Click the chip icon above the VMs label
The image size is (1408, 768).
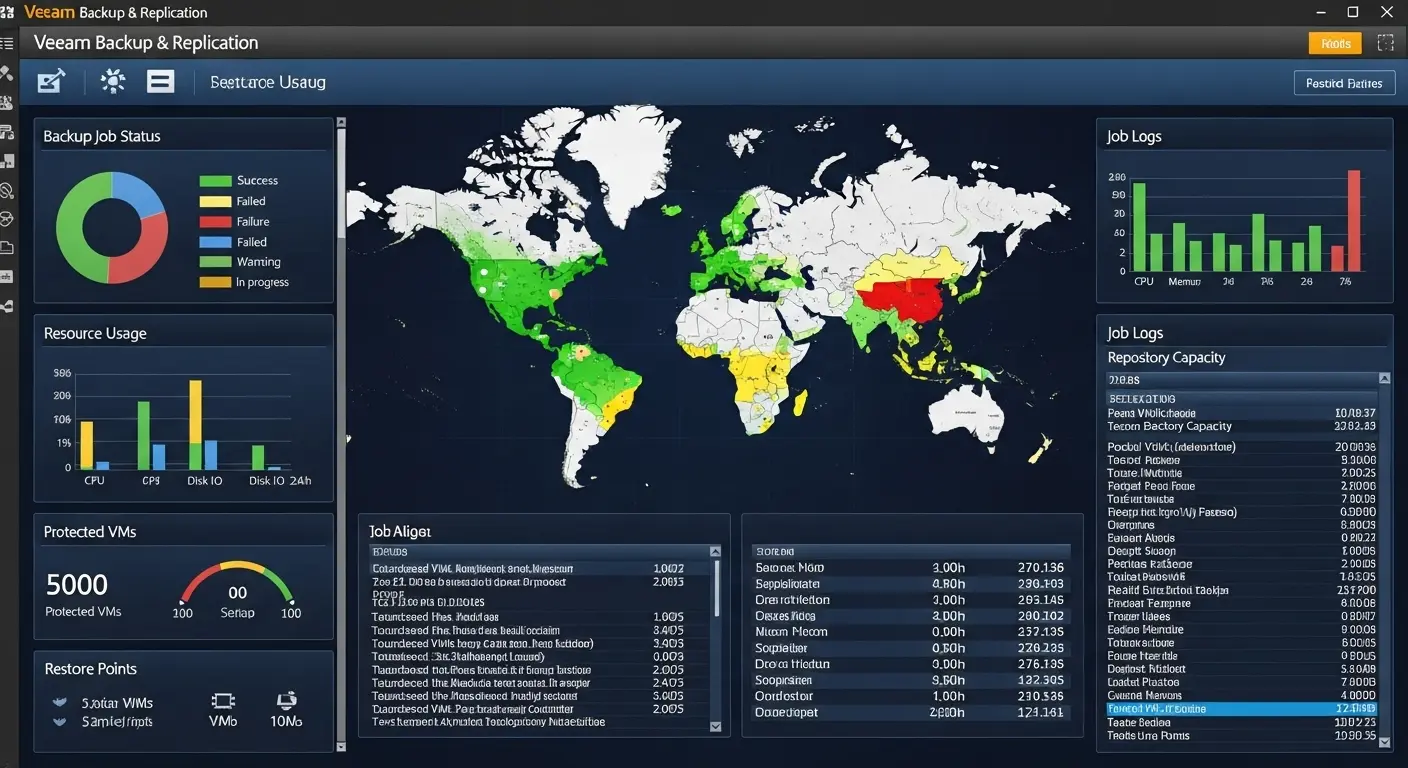223,701
